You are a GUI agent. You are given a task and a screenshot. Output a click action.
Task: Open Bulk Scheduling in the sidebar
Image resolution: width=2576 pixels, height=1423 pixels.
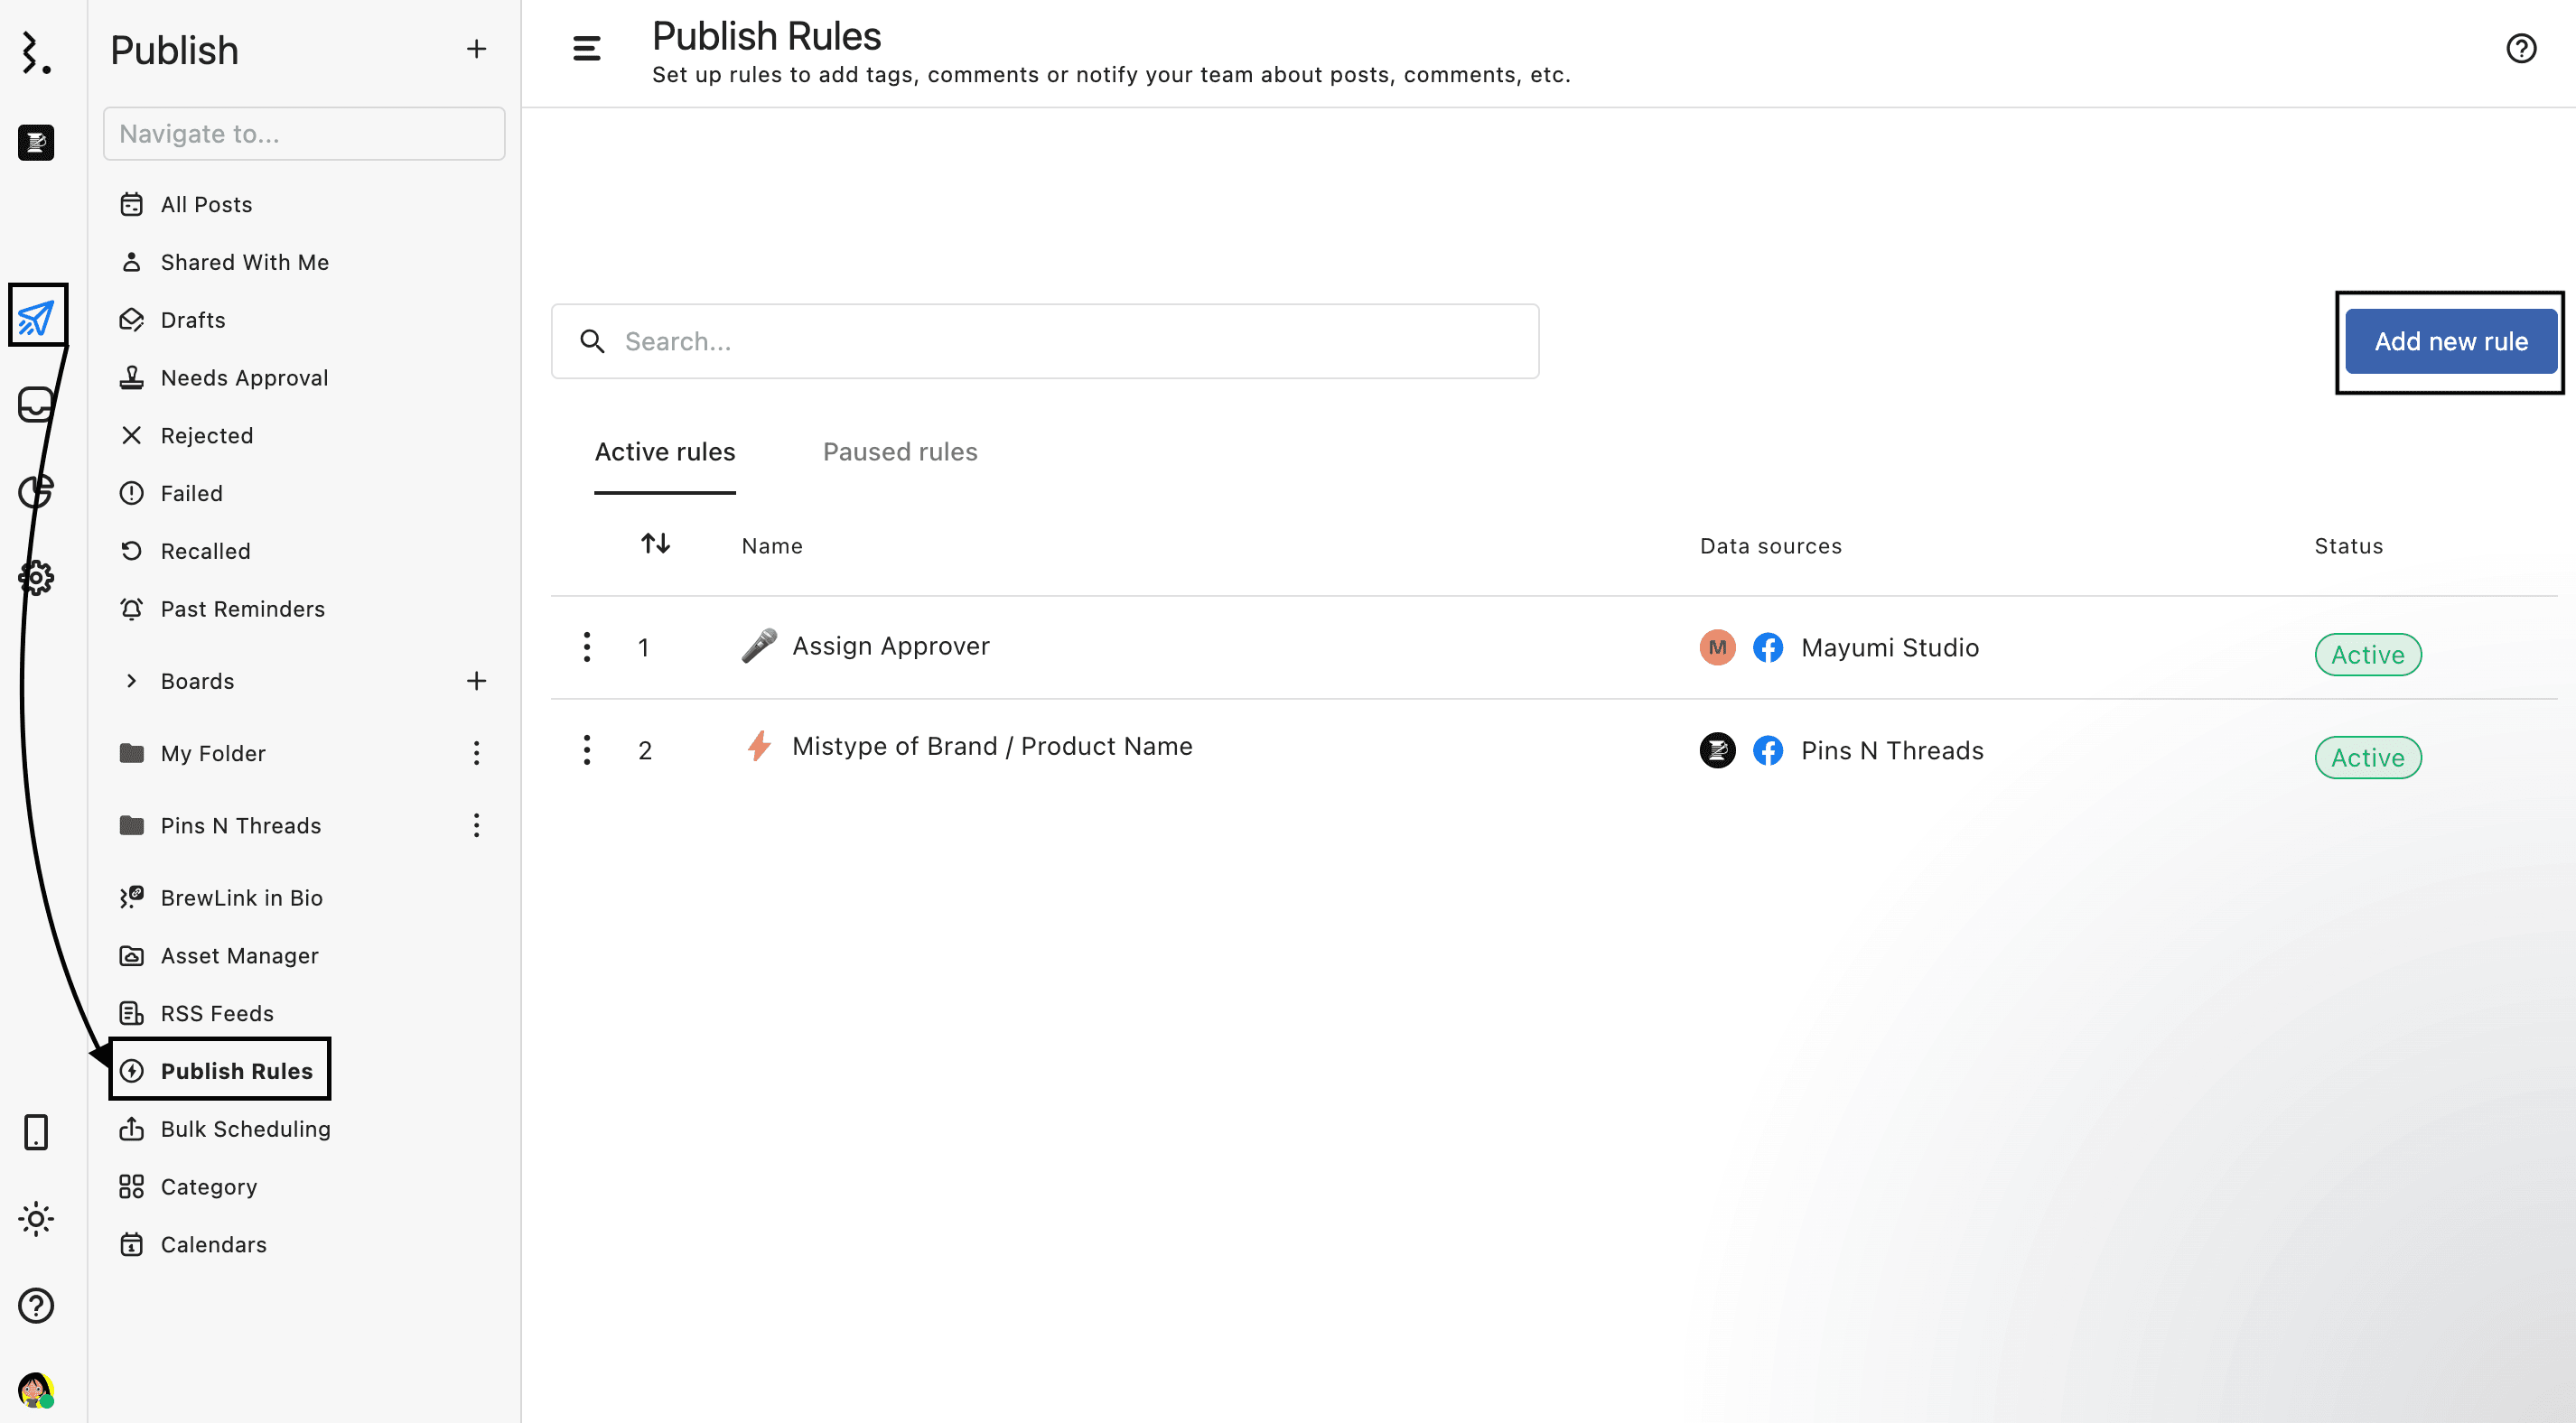tap(245, 1129)
